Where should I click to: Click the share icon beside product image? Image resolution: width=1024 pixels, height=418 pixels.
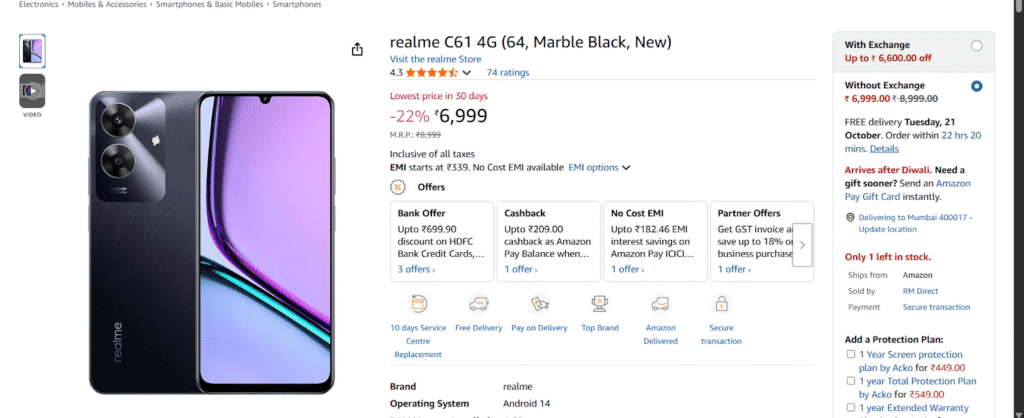[357, 50]
